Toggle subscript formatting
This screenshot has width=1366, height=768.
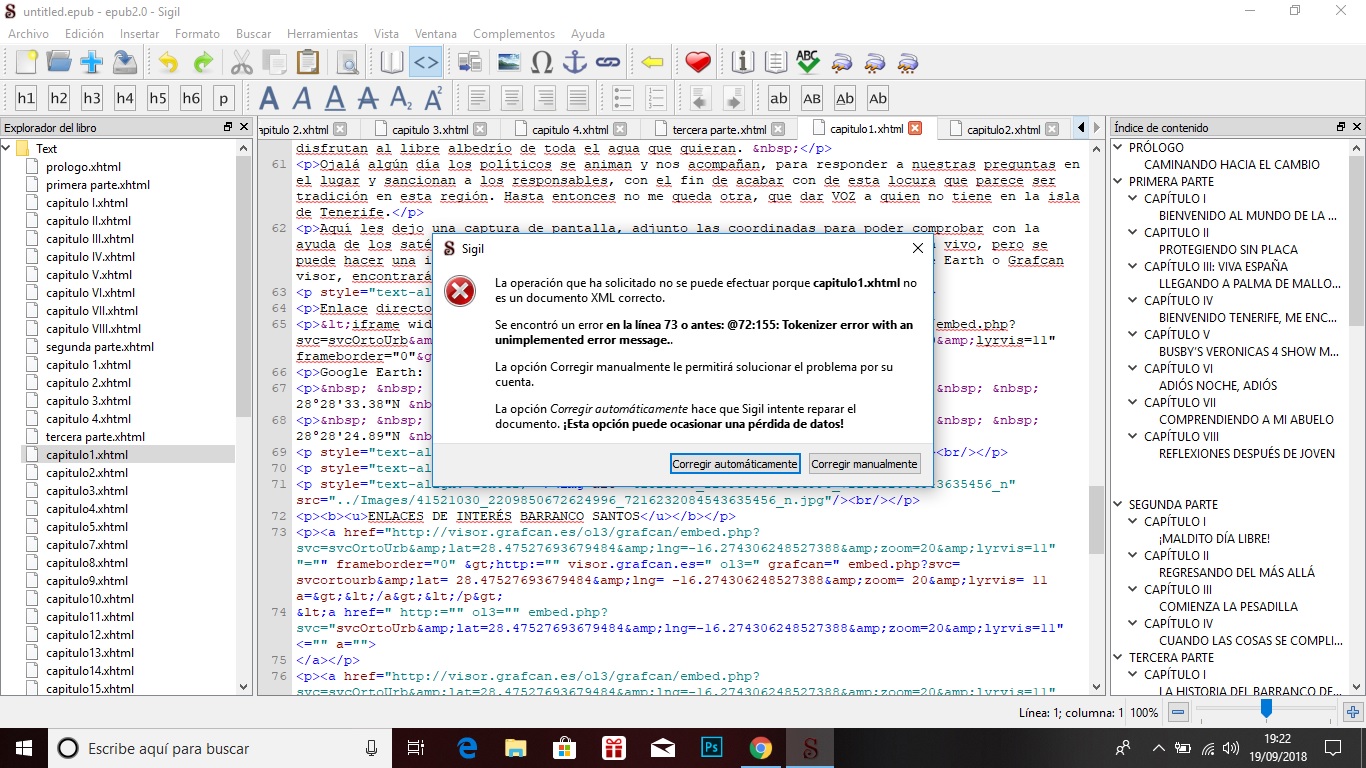point(401,98)
